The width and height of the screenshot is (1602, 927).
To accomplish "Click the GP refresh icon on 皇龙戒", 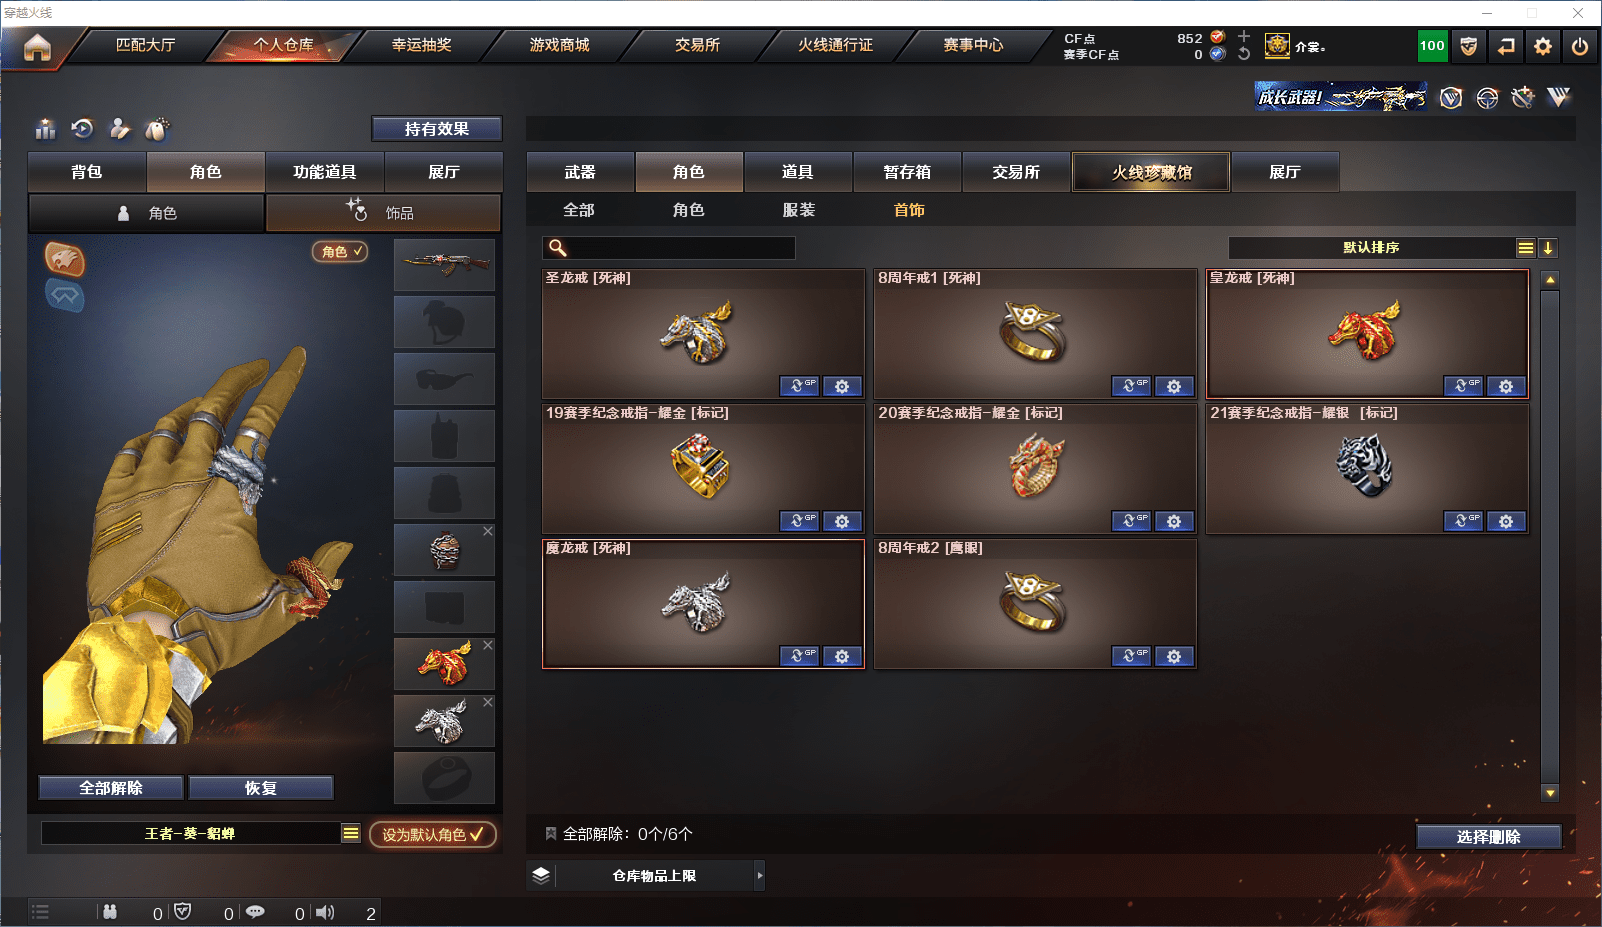I will click(1463, 386).
